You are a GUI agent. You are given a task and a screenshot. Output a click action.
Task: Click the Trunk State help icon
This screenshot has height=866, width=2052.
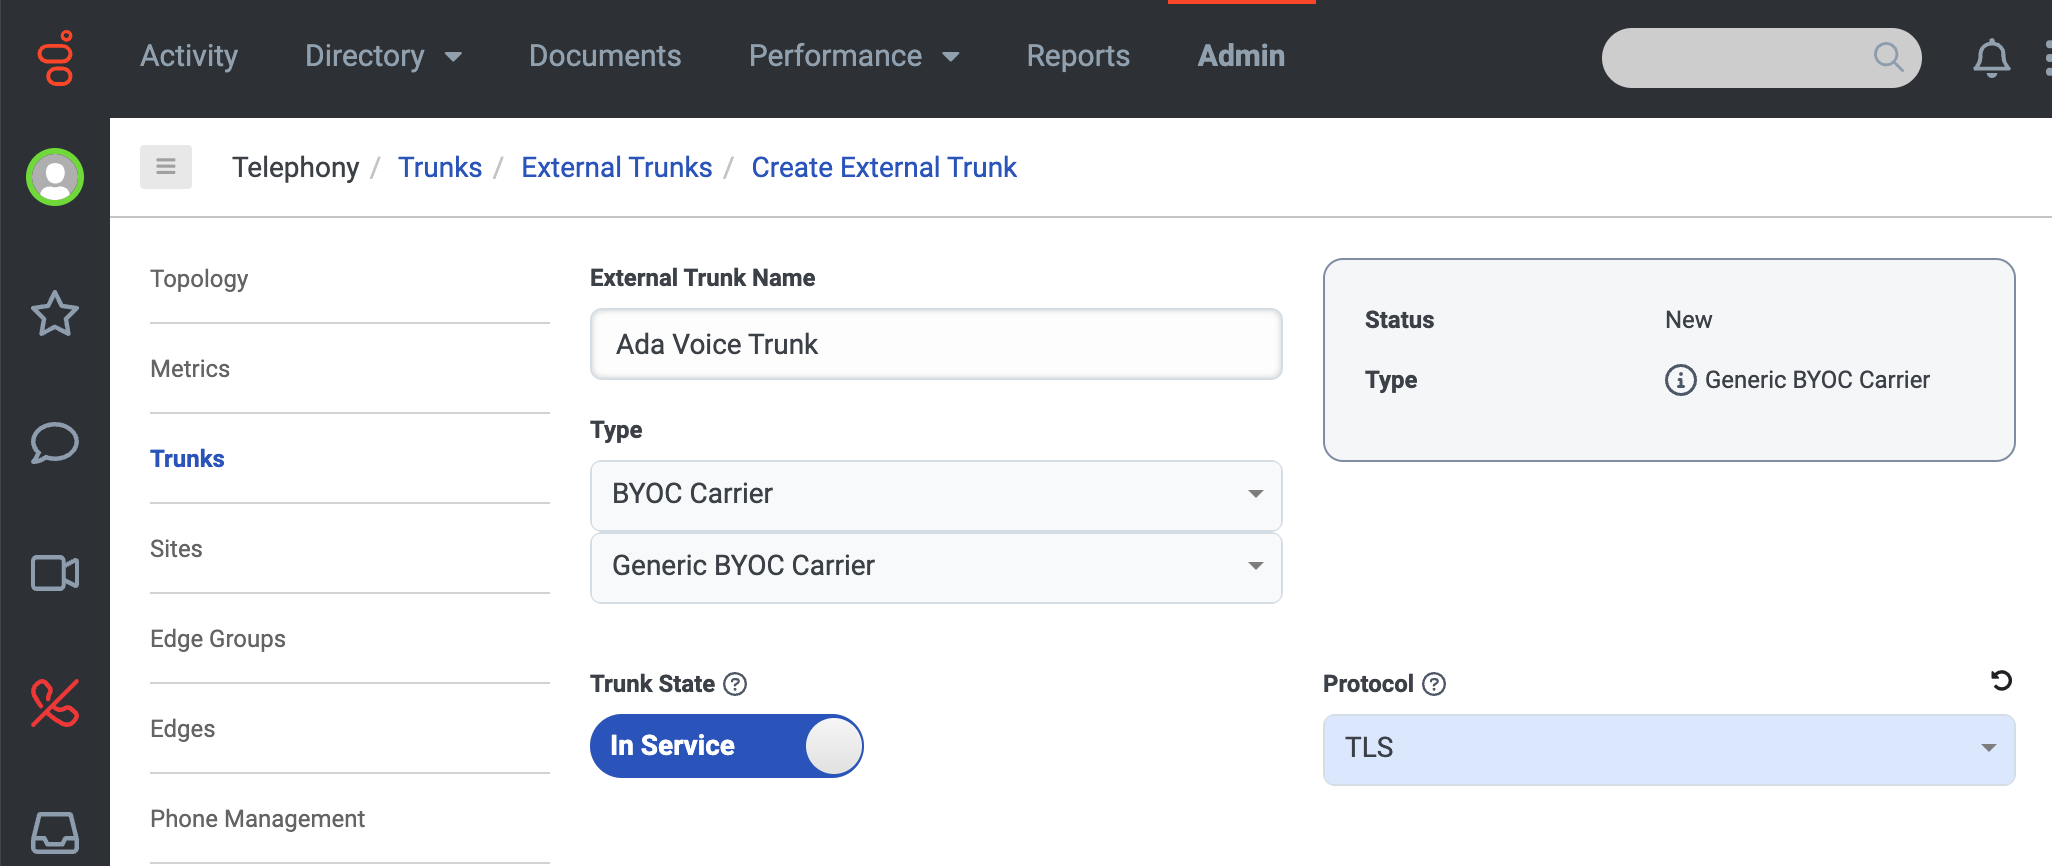click(735, 684)
